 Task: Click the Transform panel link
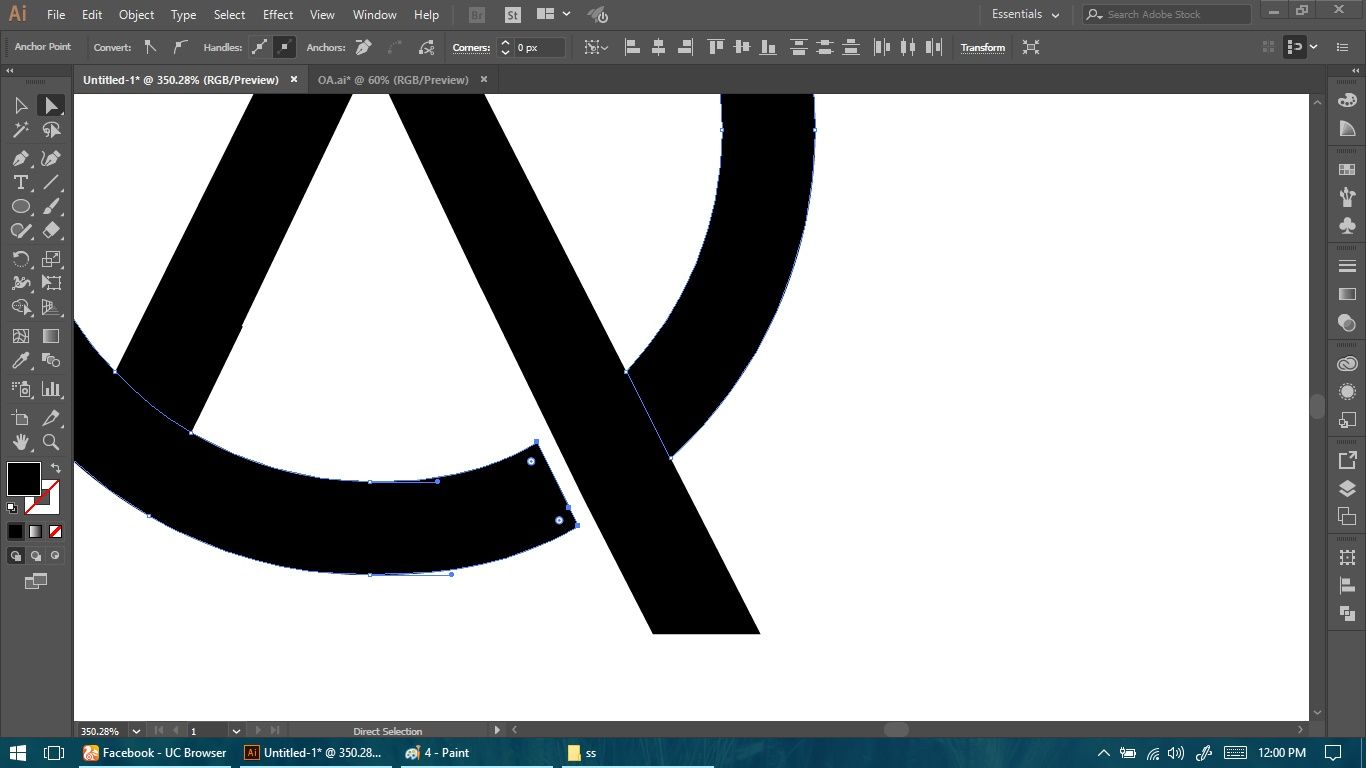click(x=983, y=48)
